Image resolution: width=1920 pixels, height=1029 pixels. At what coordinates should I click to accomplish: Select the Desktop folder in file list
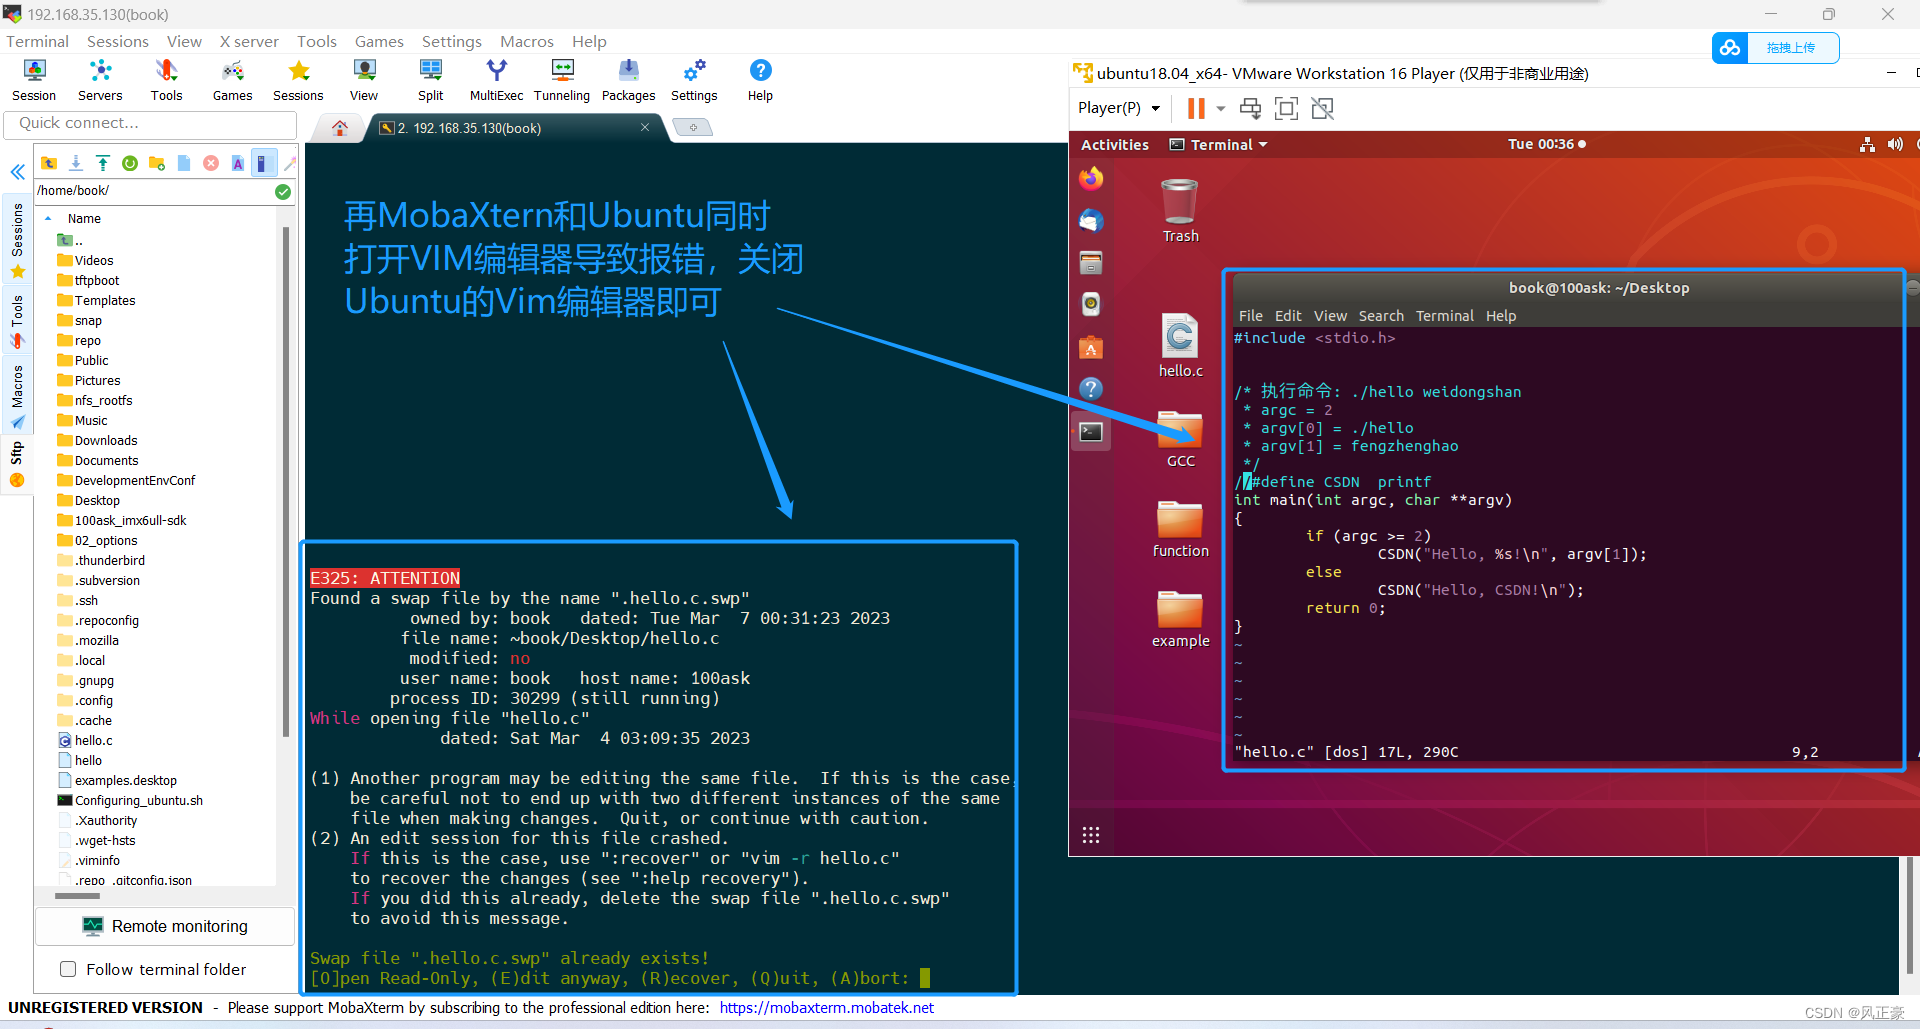pos(97,501)
